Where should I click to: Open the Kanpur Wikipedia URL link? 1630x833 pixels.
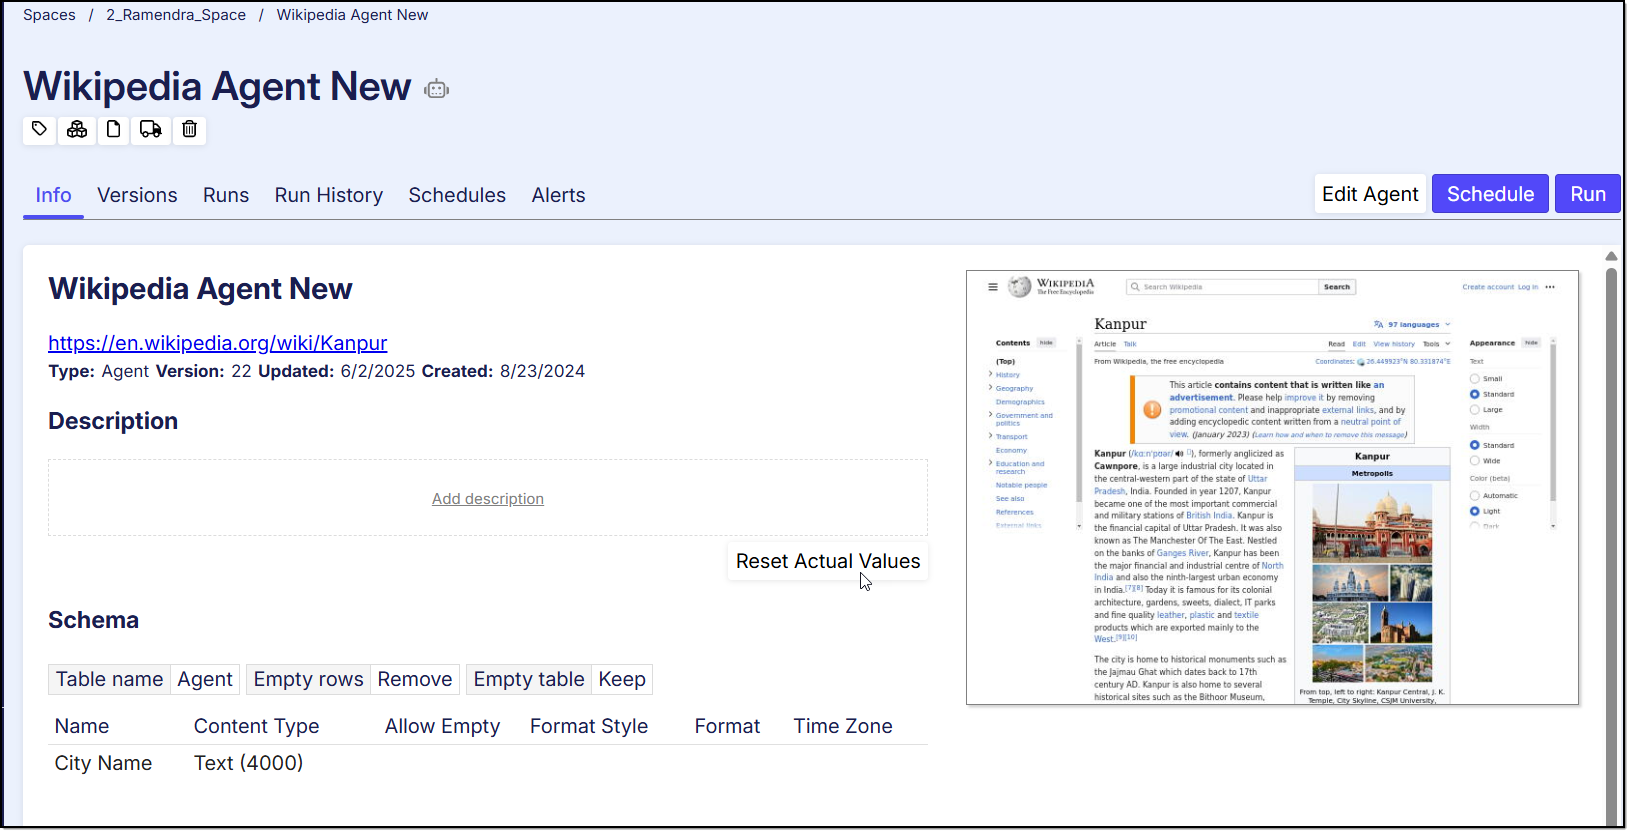217,343
